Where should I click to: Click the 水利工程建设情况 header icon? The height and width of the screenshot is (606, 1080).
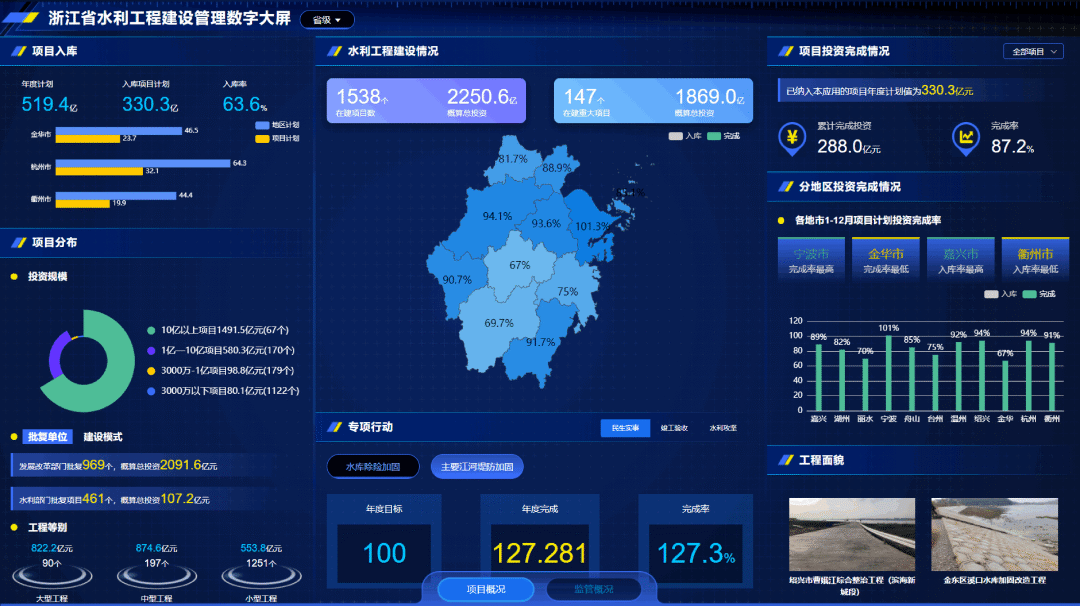(334, 51)
